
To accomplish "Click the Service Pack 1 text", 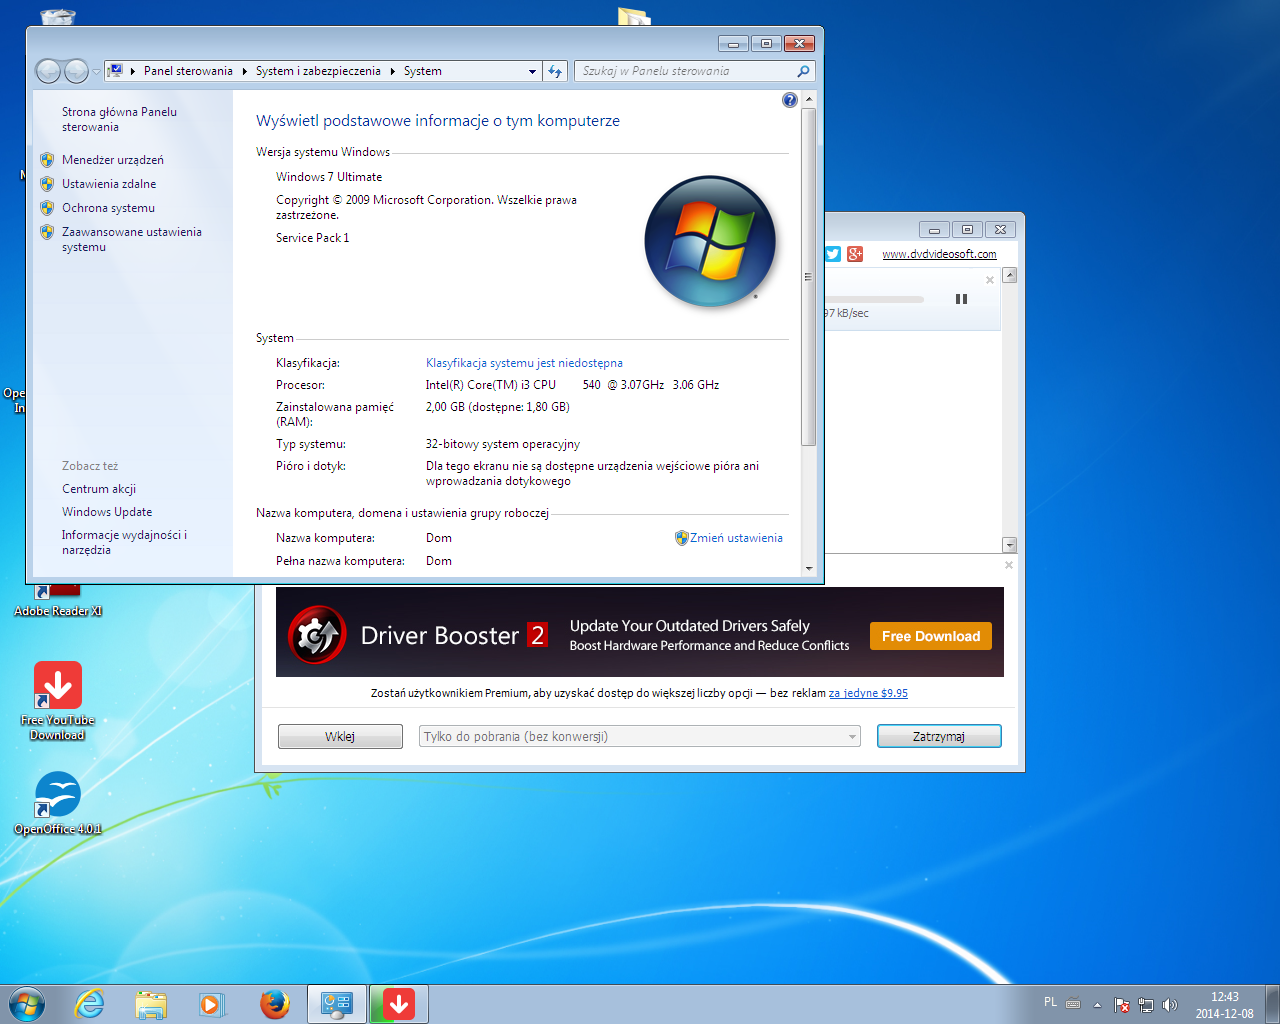I will coord(313,238).
